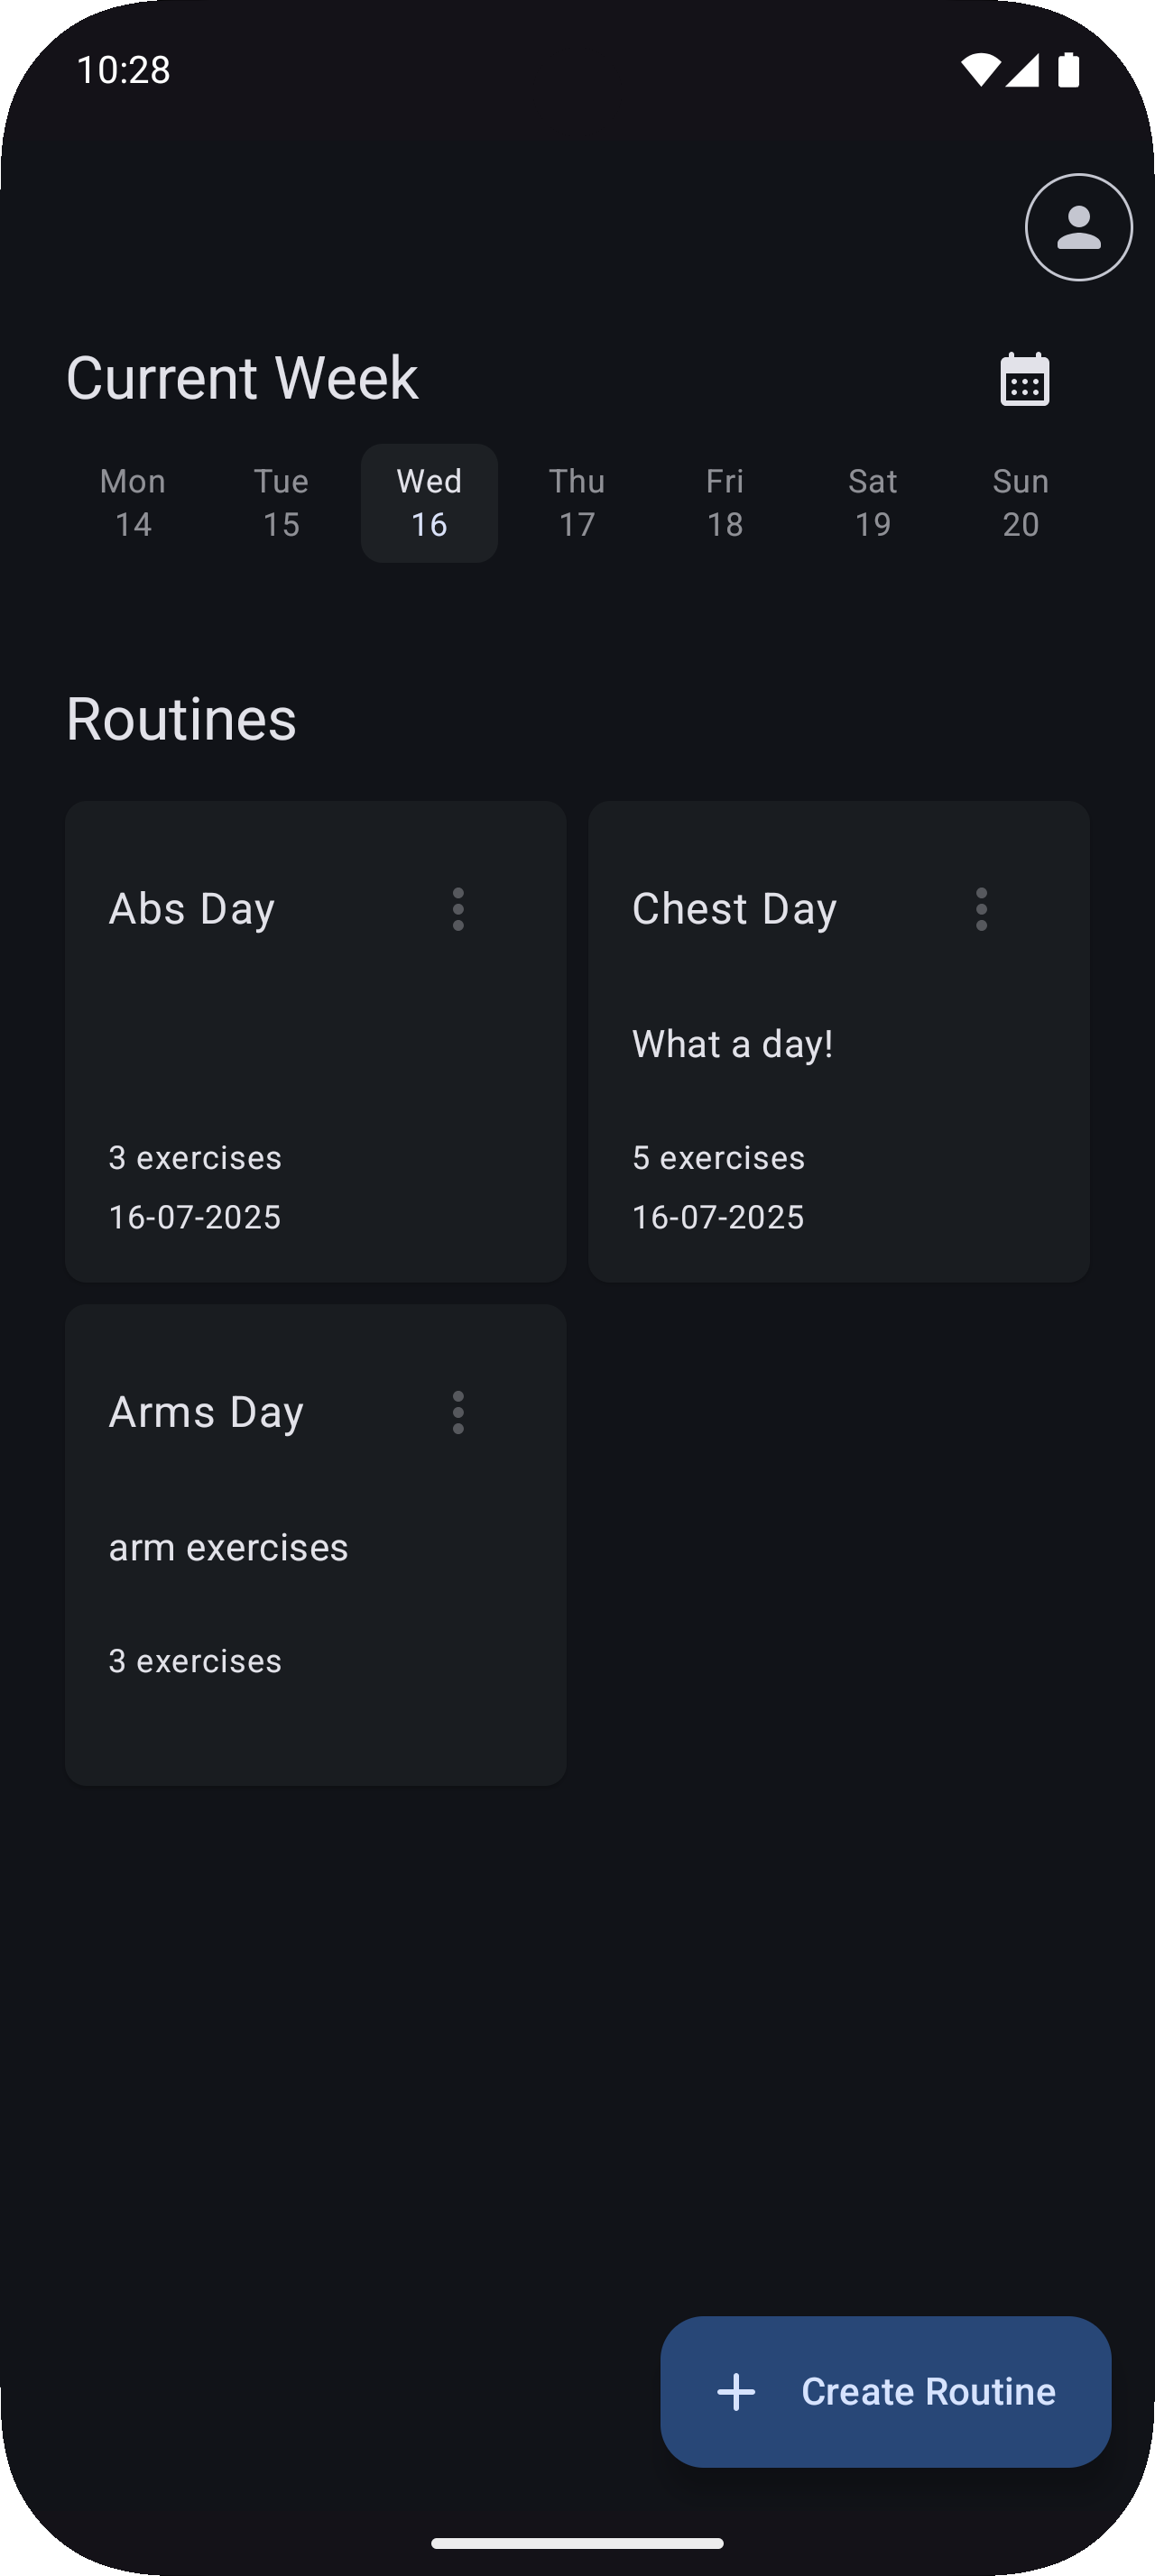Choose Sunday 20 in the week strip
Viewport: 1155px width, 2576px height.
pos(1021,503)
